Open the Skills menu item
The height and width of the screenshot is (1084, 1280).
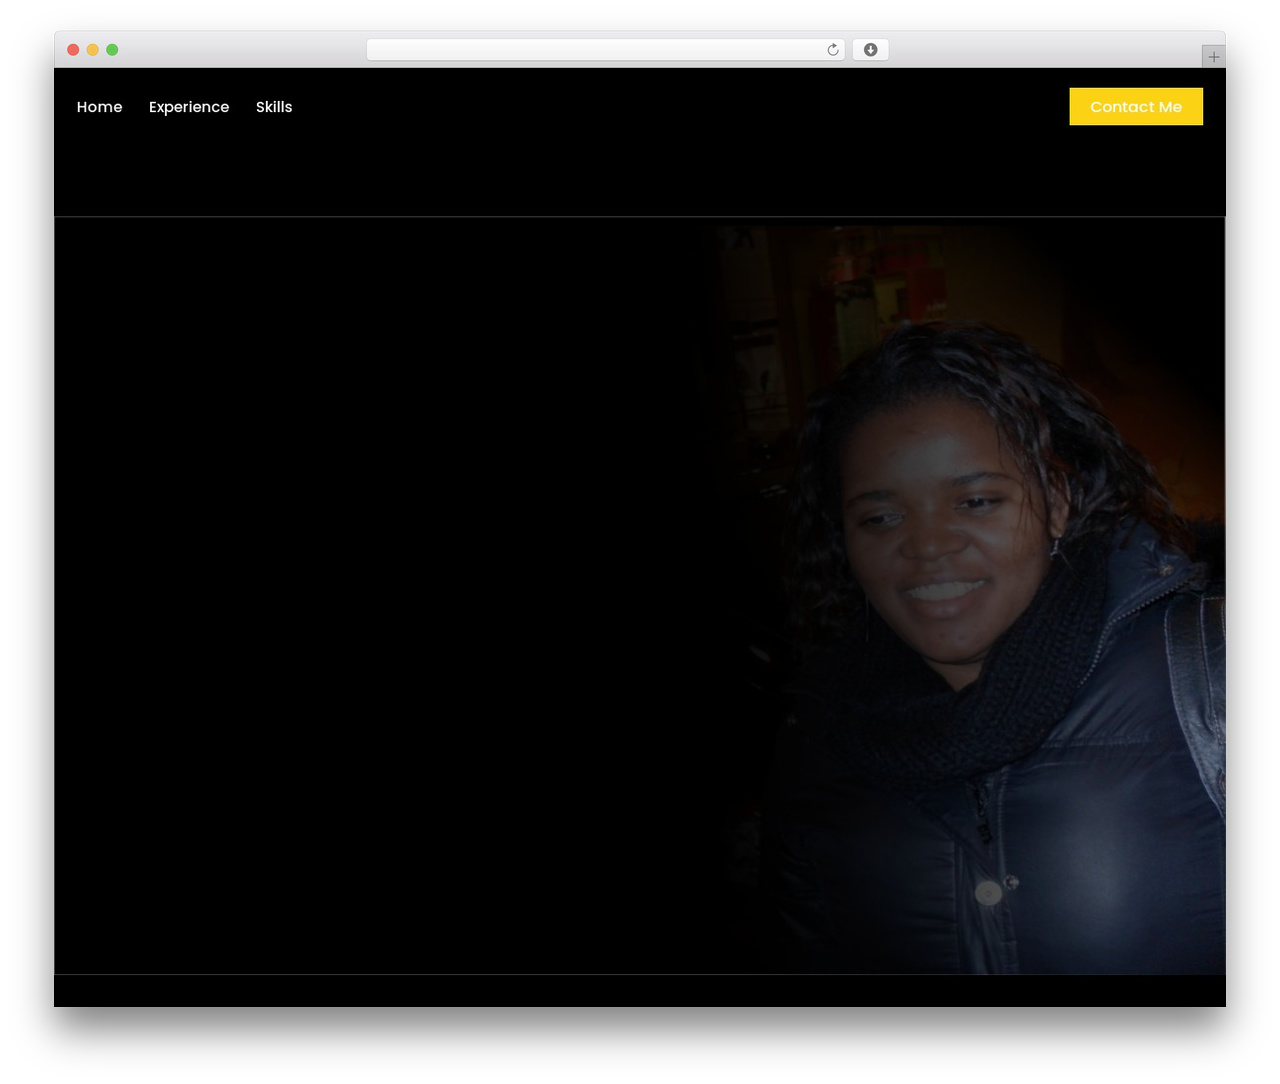pyautogui.click(x=274, y=107)
